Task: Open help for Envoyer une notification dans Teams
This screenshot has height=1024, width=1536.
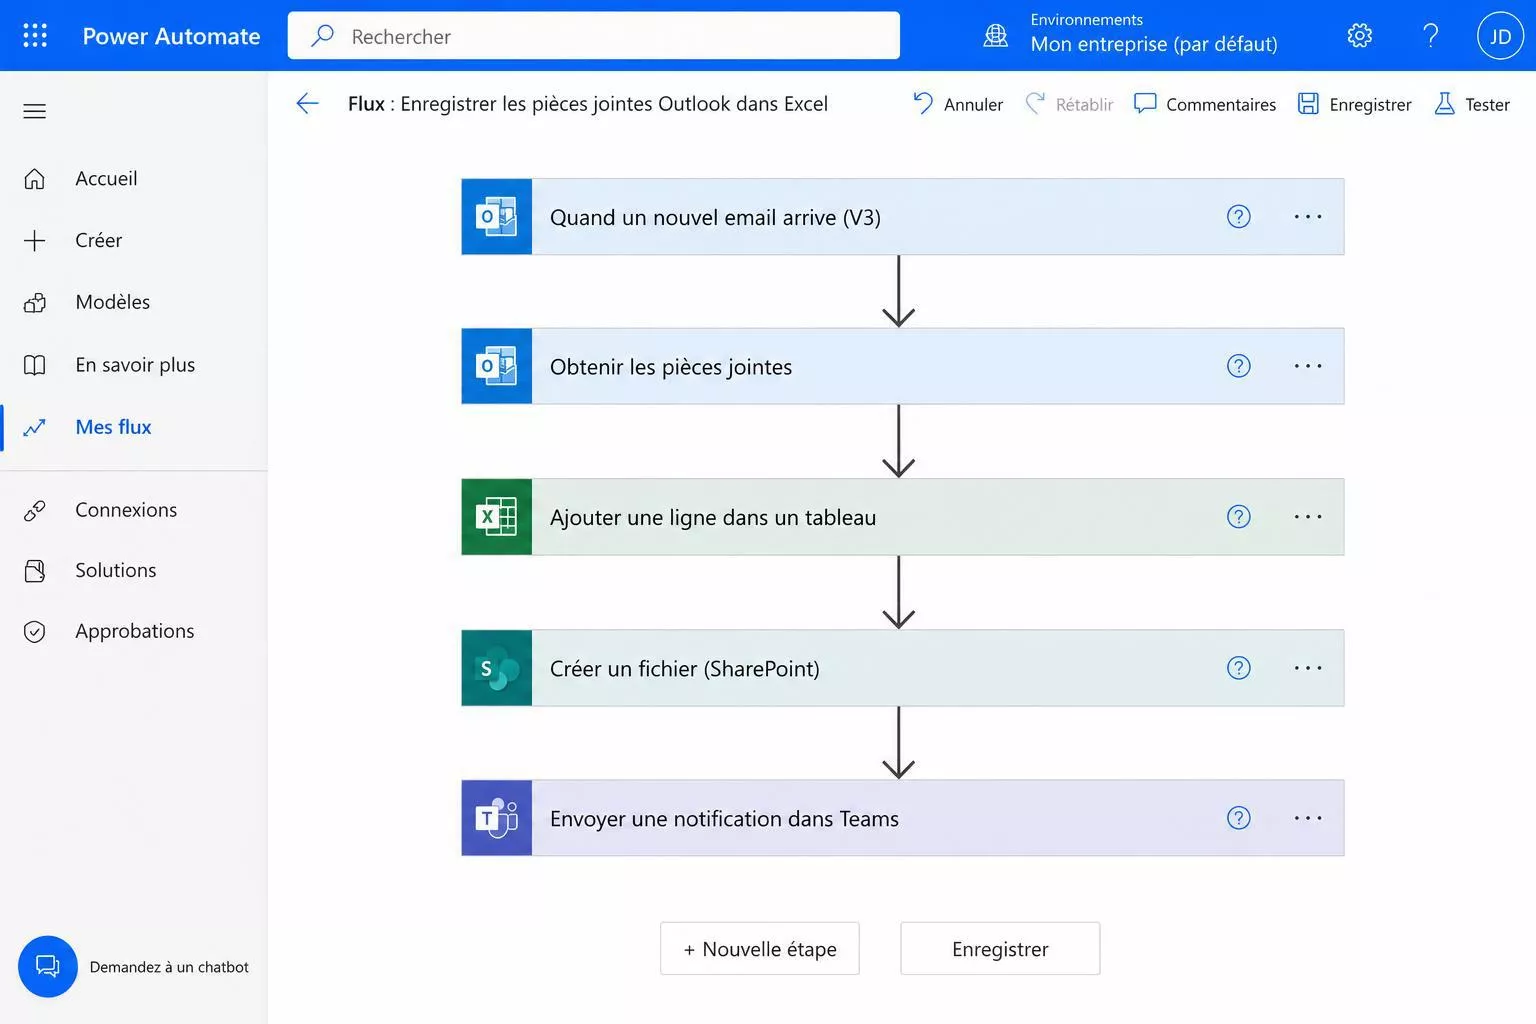Action: coord(1238,818)
